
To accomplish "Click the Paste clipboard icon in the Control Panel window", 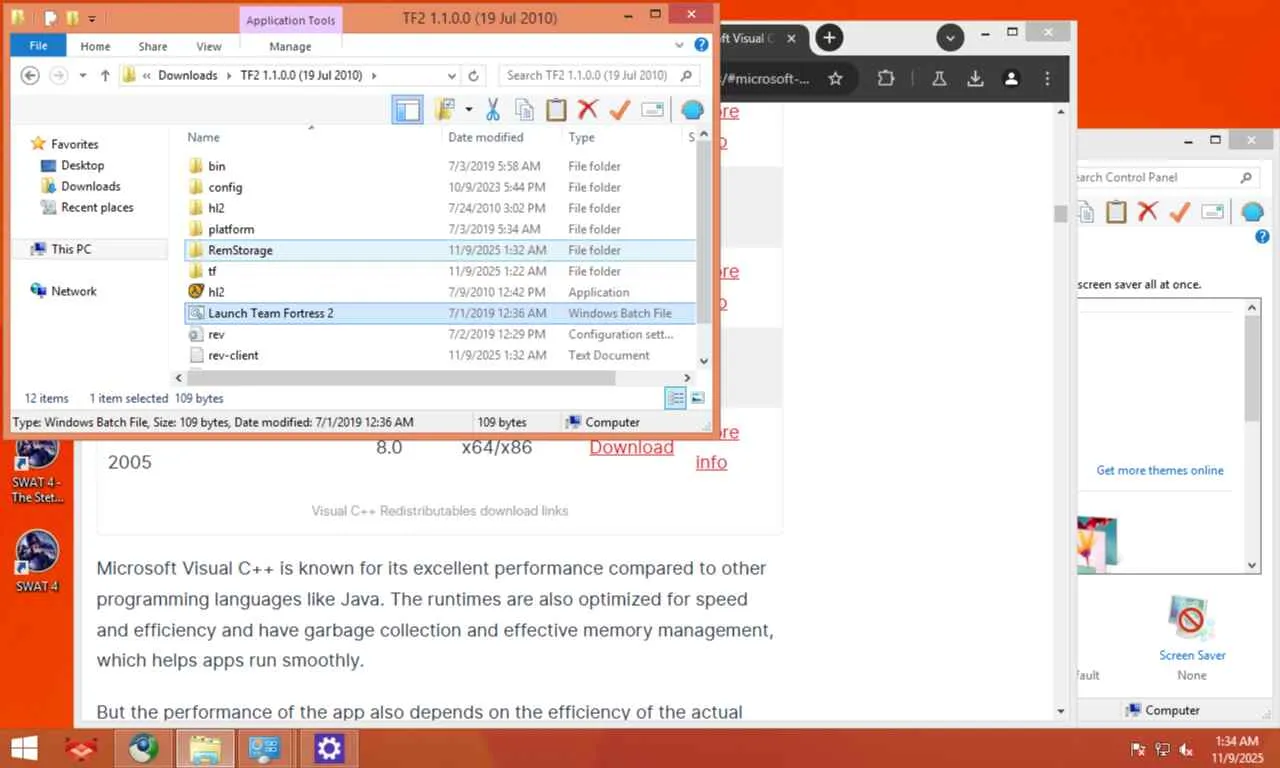I will [1116, 211].
